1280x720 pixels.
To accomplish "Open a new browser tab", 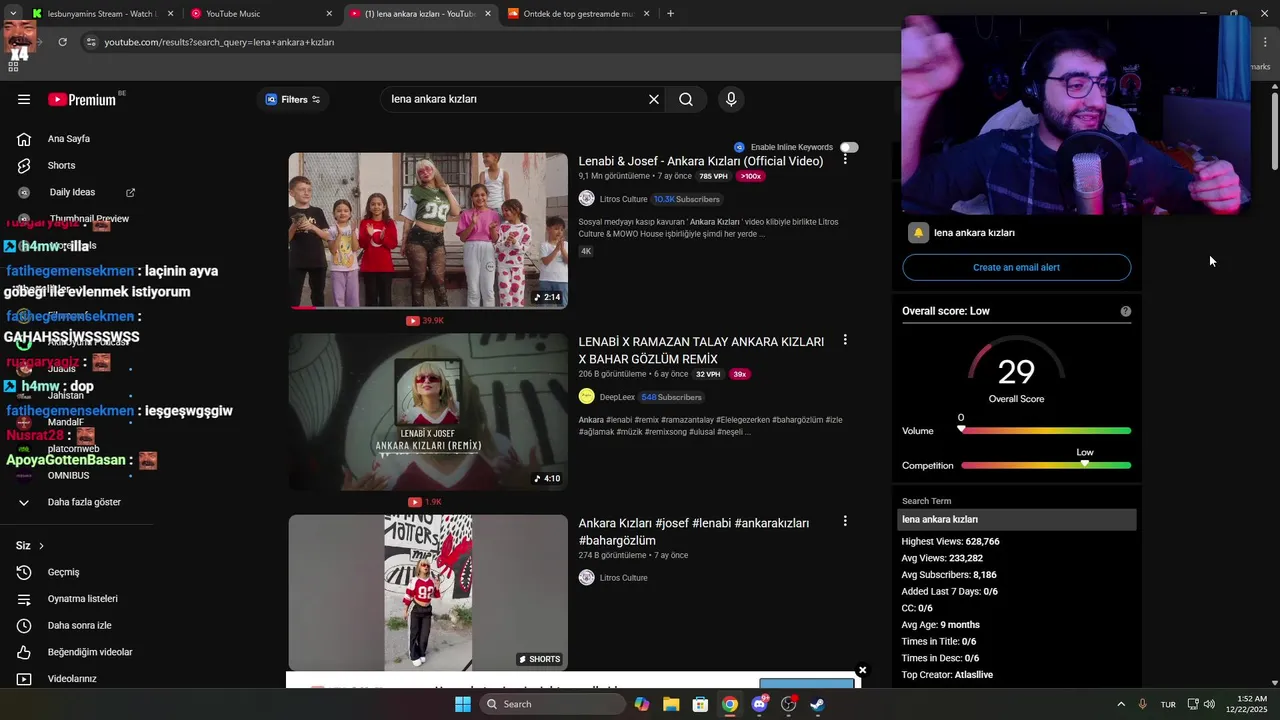I will [x=670, y=14].
